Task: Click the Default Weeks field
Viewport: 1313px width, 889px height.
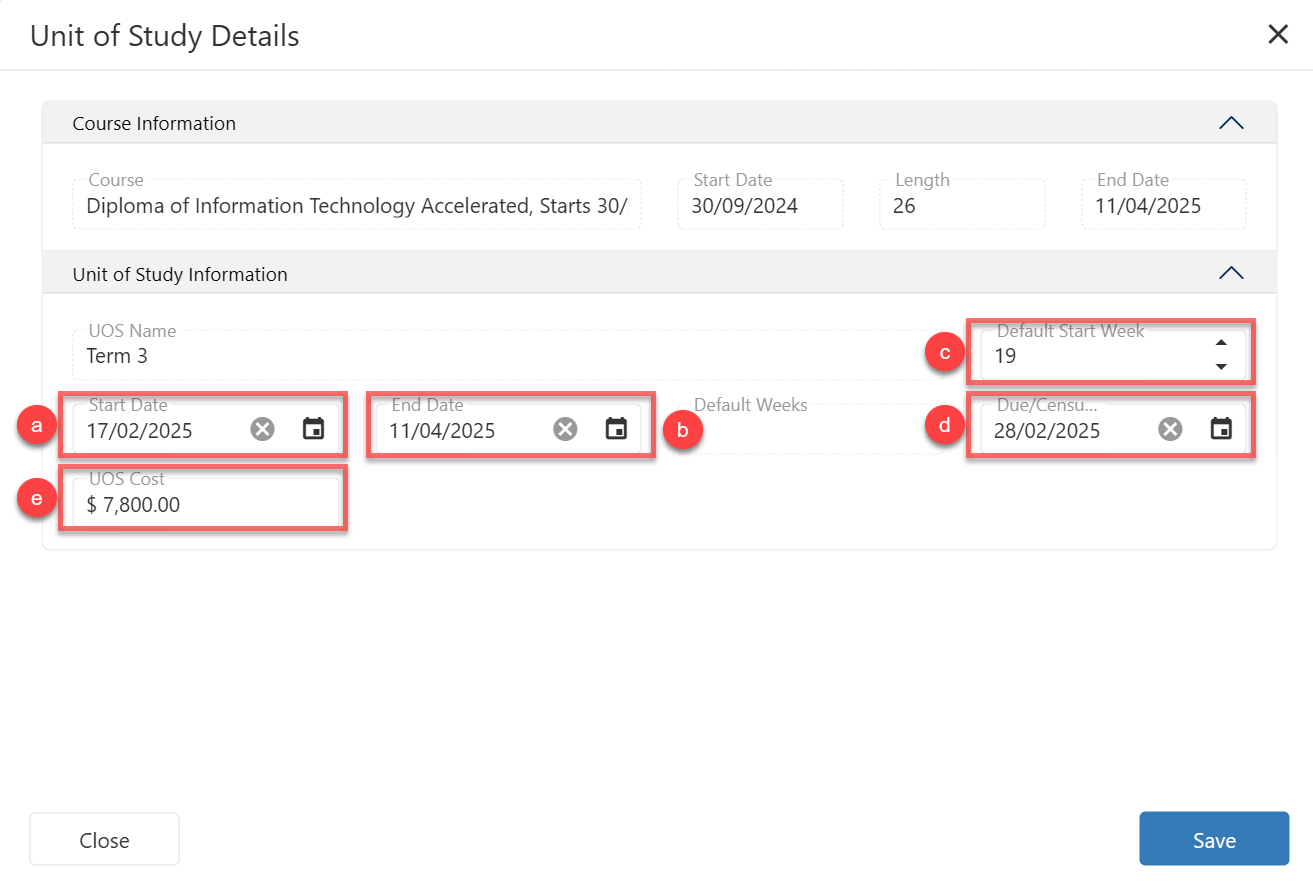Action: click(811, 429)
